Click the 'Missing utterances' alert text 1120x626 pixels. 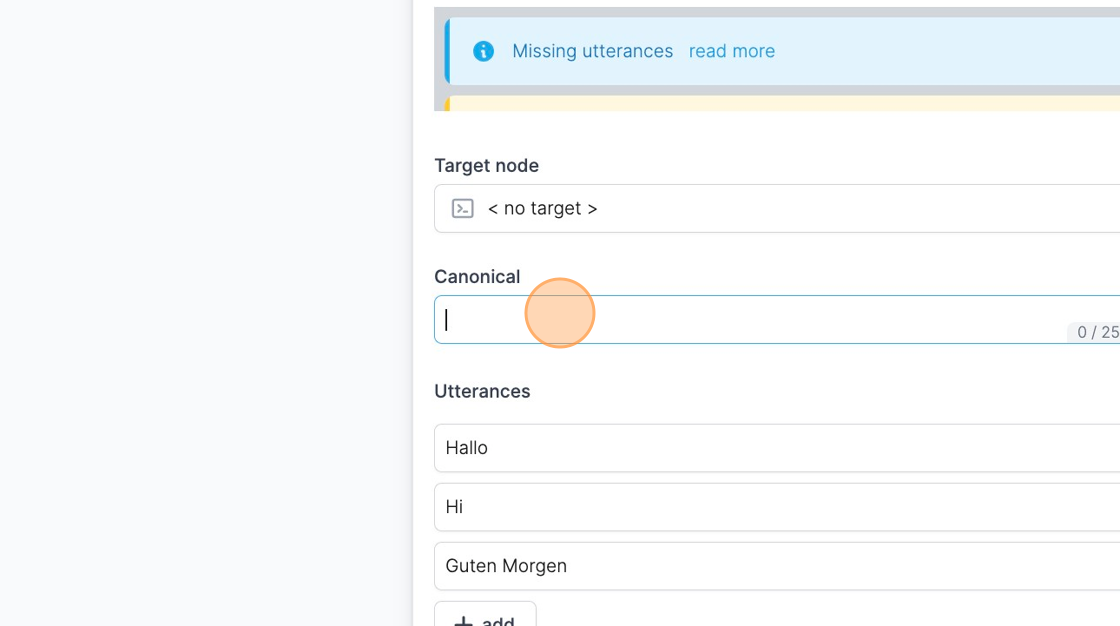pyautogui.click(x=592, y=51)
